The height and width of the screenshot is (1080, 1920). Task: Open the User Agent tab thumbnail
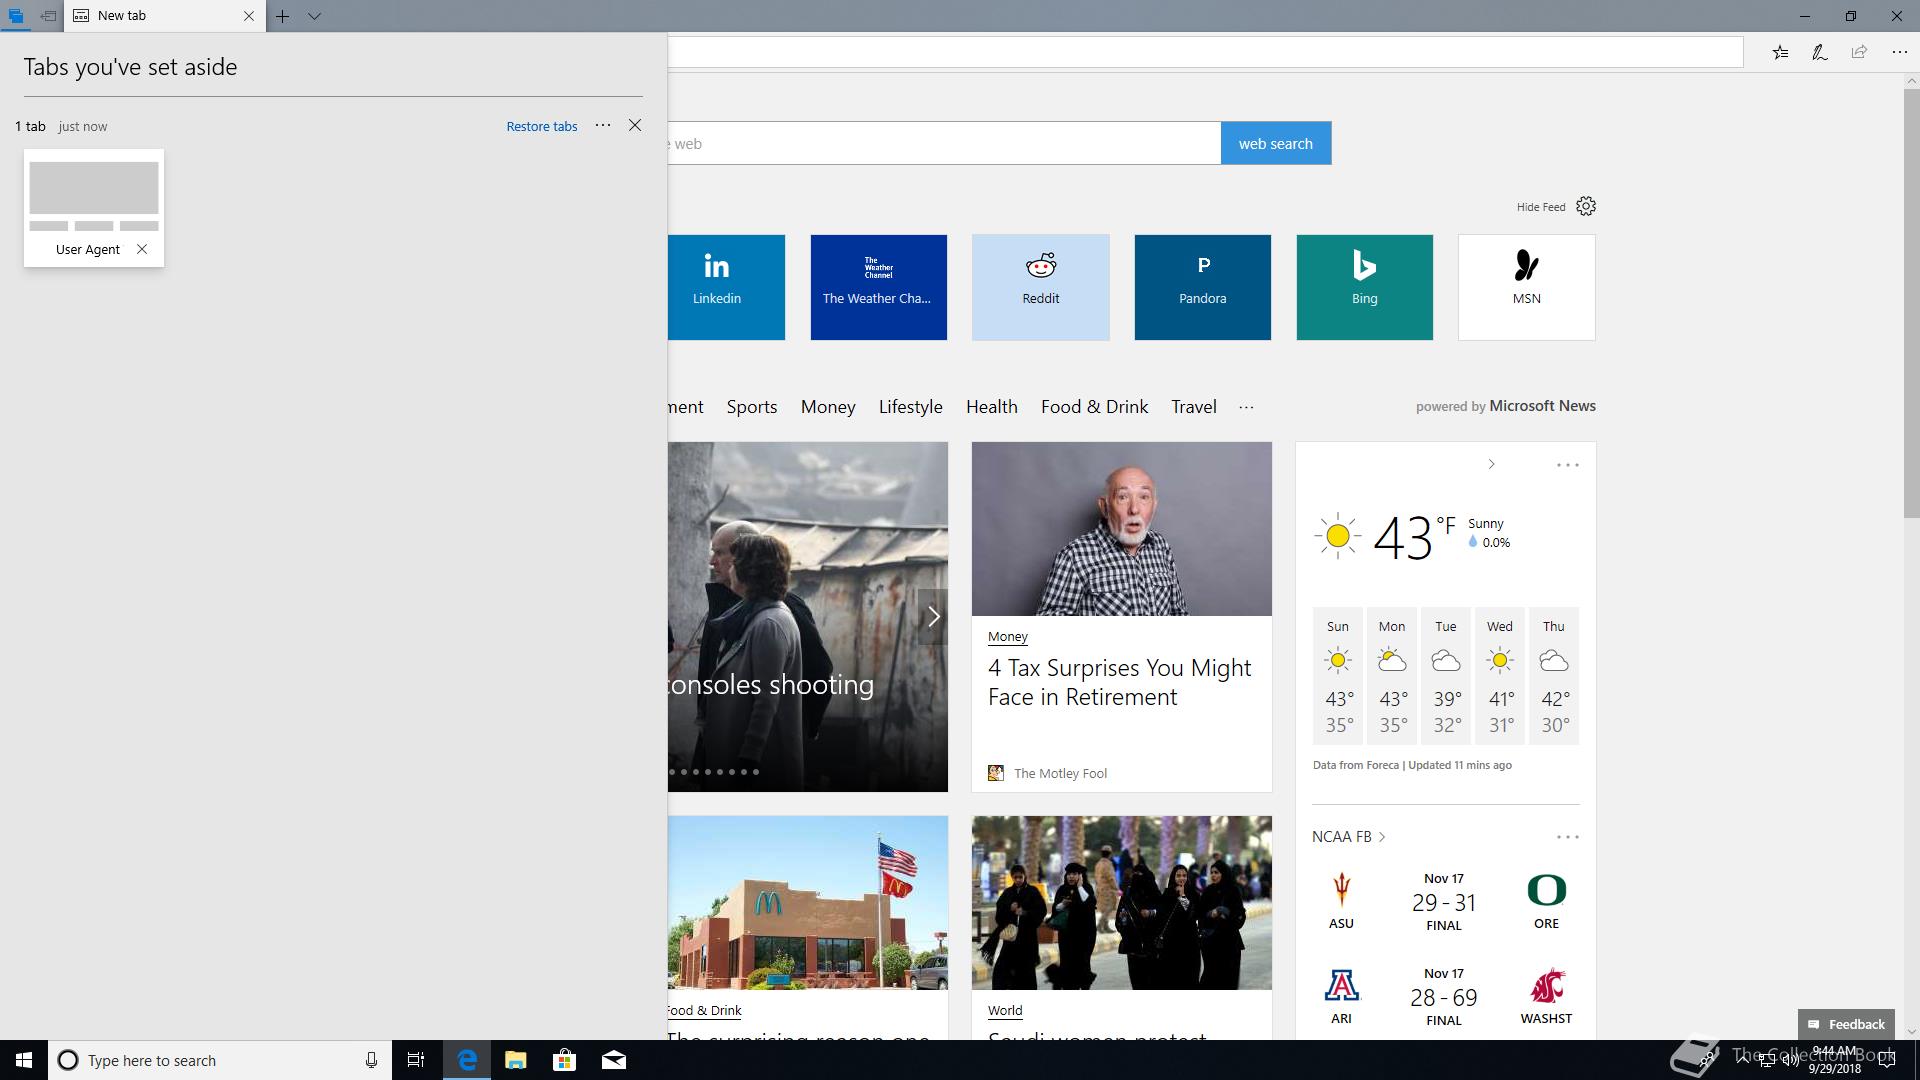[93, 189]
